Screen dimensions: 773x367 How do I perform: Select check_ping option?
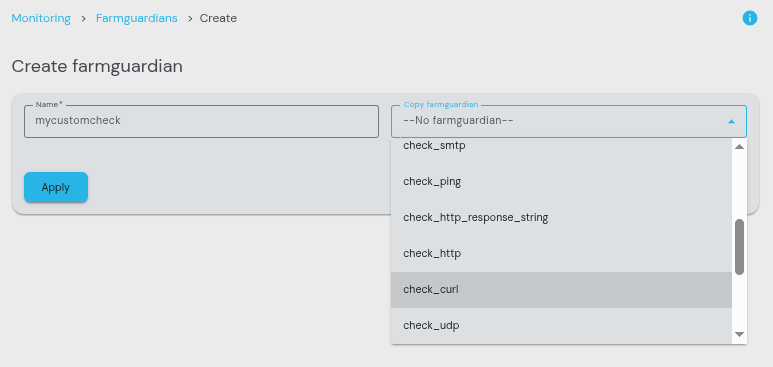561,182
